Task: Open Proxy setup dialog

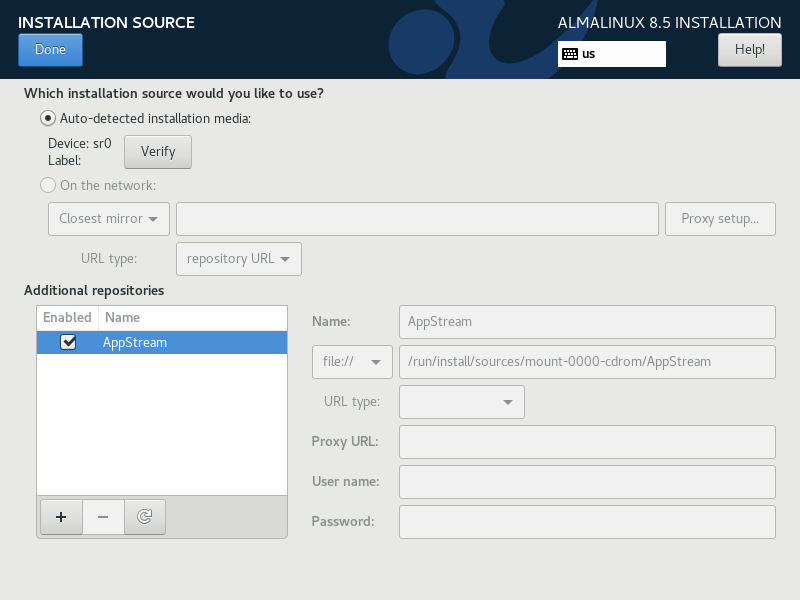Action: [x=720, y=218]
